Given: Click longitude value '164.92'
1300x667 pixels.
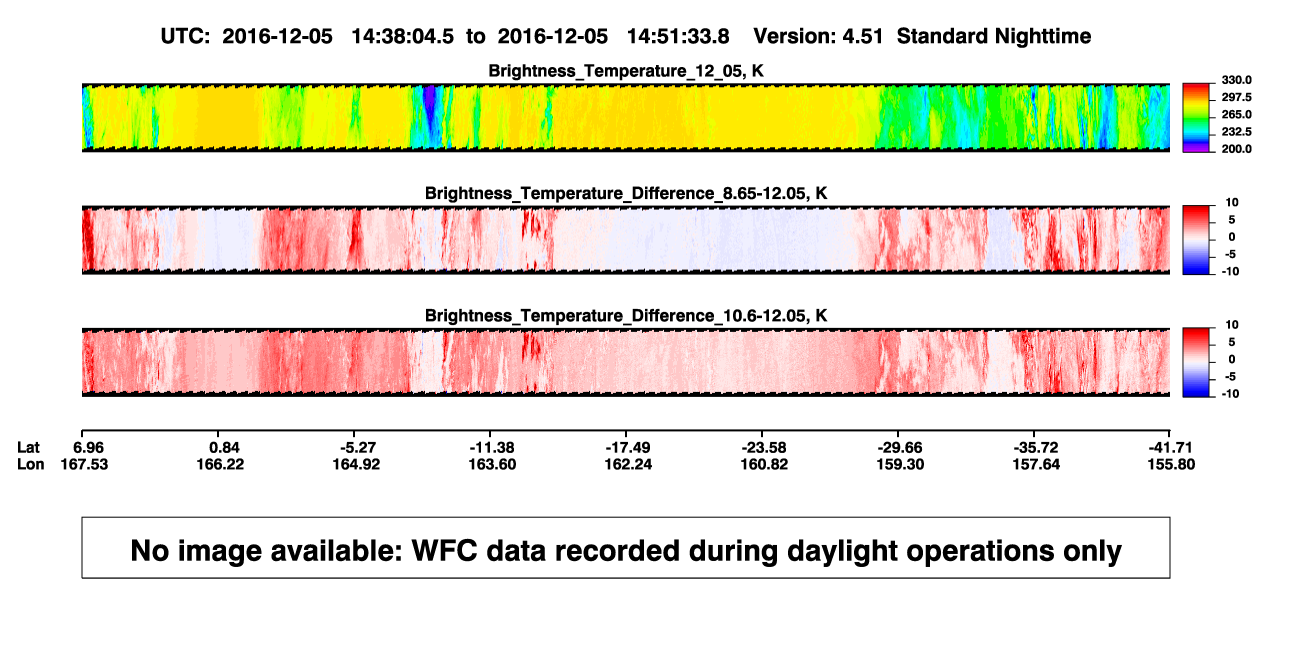Looking at the screenshot, I should (x=356, y=464).
